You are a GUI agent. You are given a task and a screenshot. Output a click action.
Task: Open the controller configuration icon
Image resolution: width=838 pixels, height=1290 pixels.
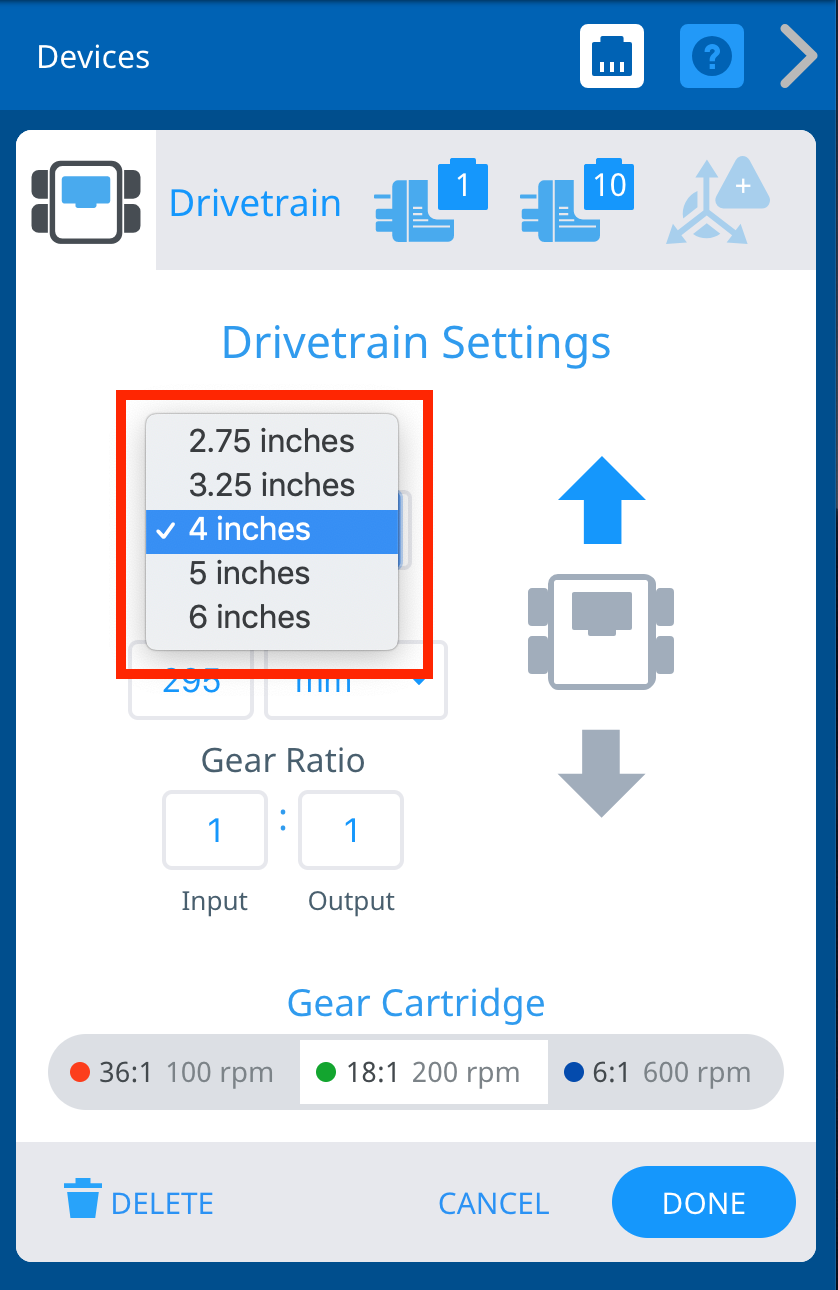611,56
